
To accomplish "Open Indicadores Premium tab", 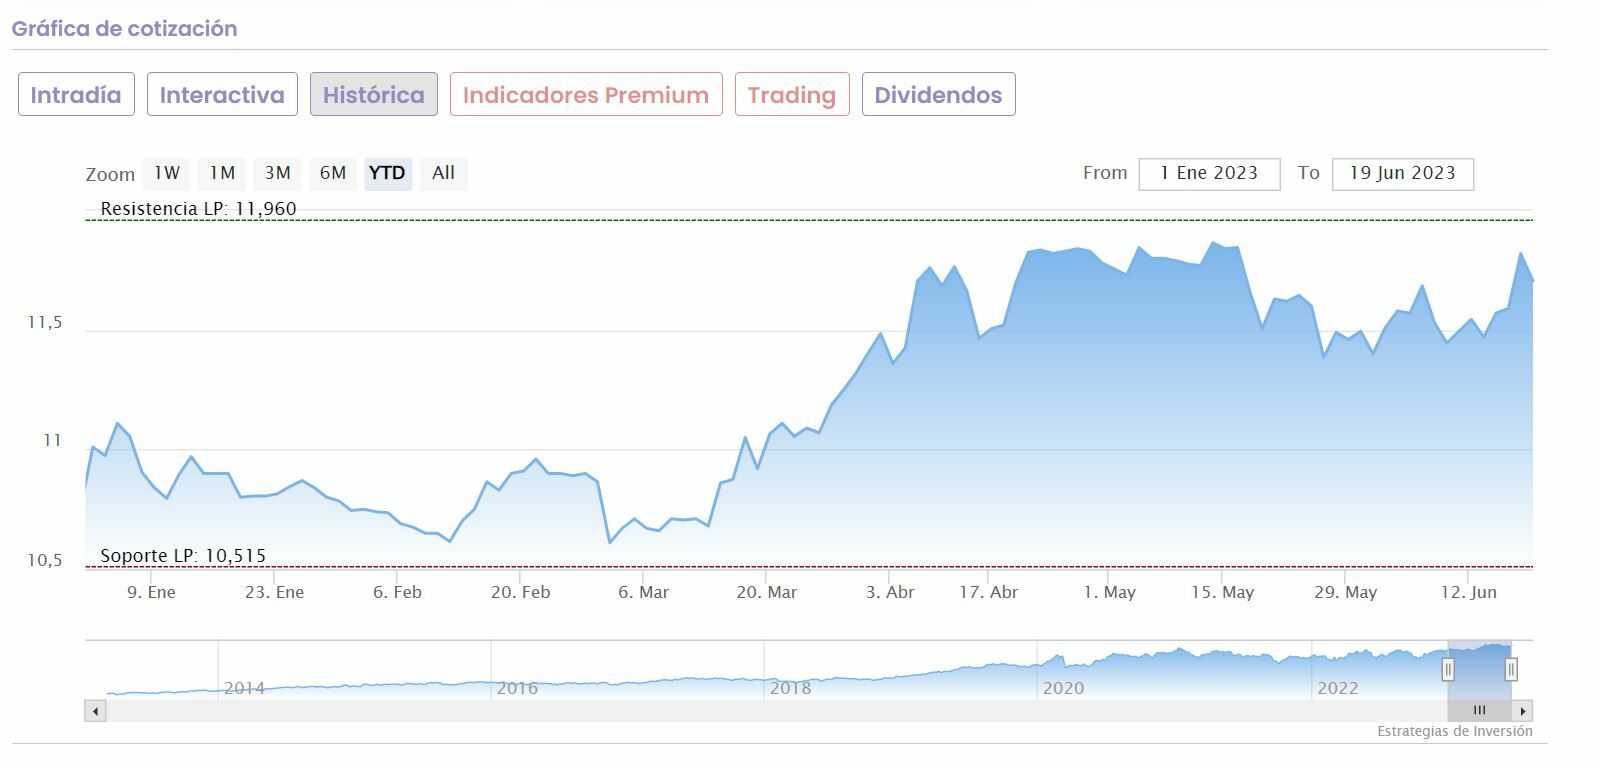I will [586, 95].
